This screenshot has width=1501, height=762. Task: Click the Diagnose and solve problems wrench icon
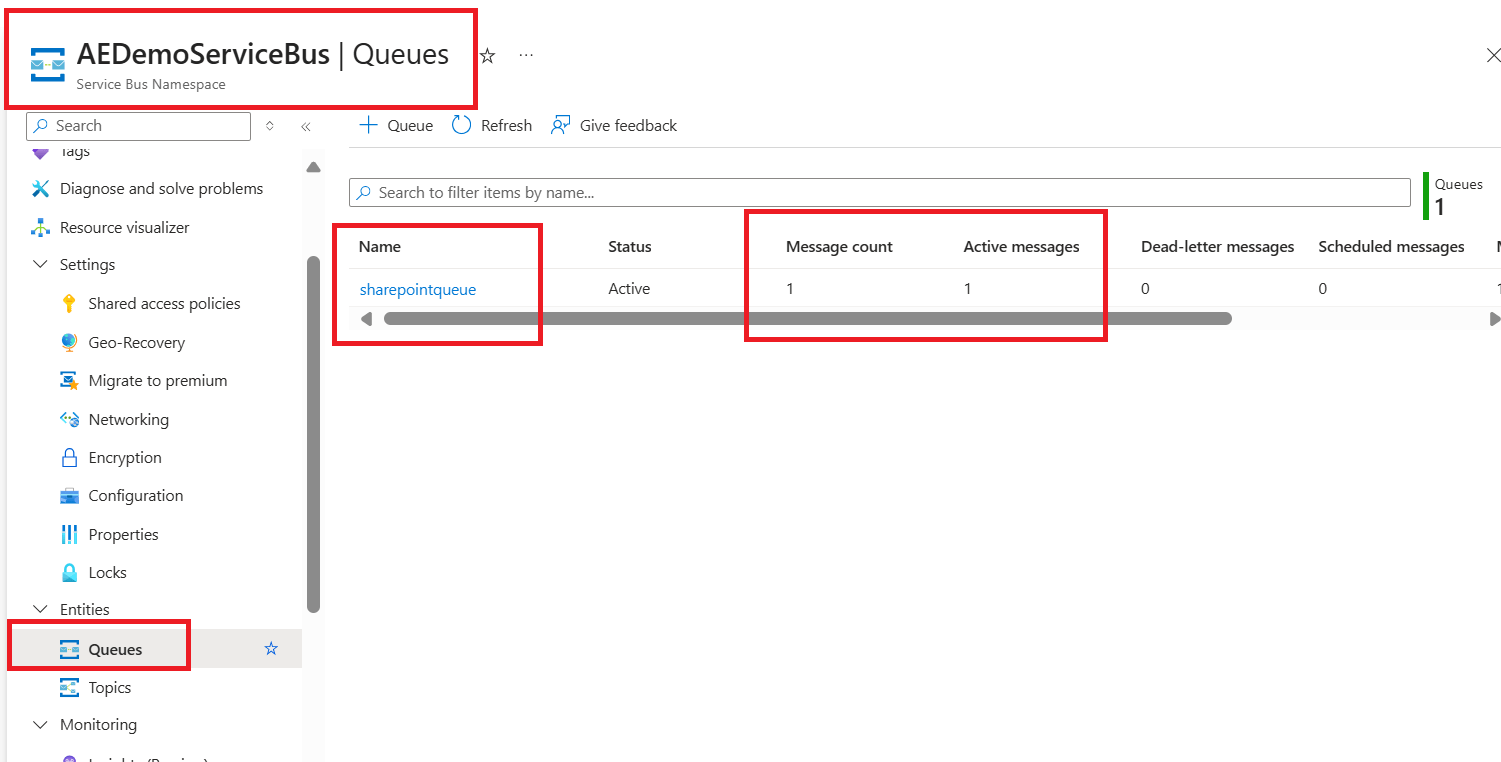(x=41, y=189)
